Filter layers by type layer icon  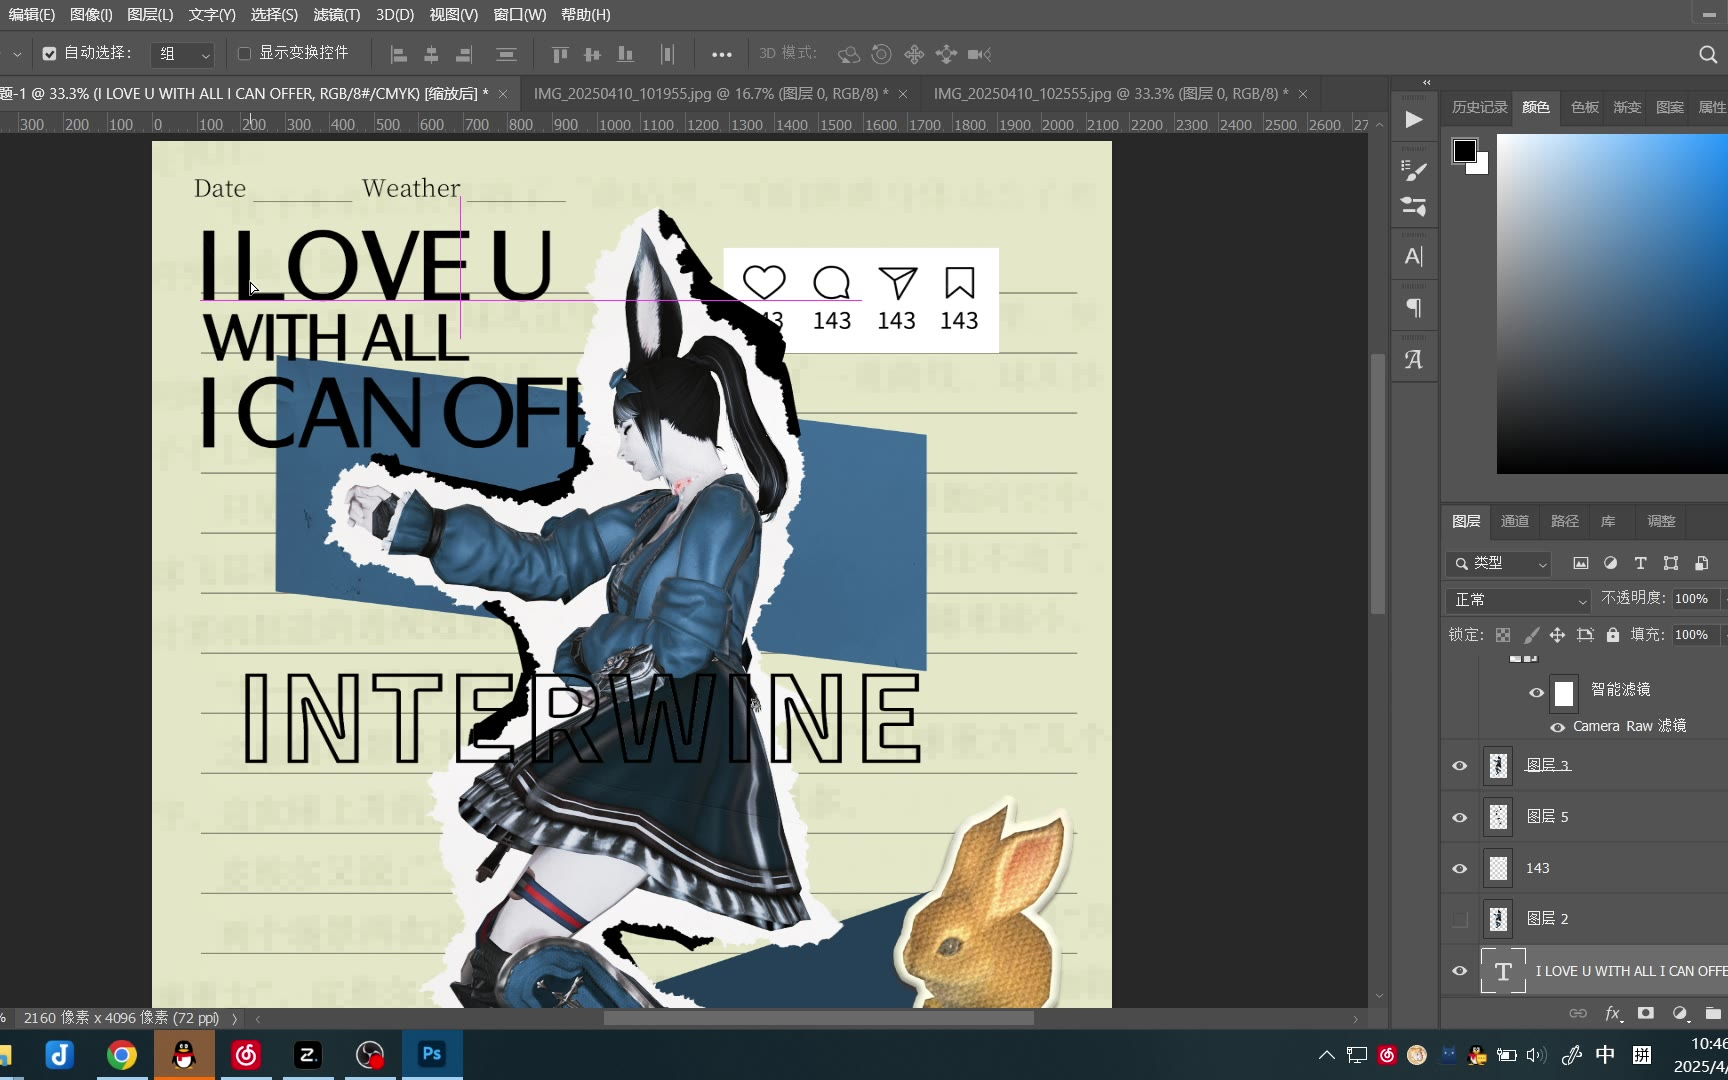pyautogui.click(x=1640, y=563)
